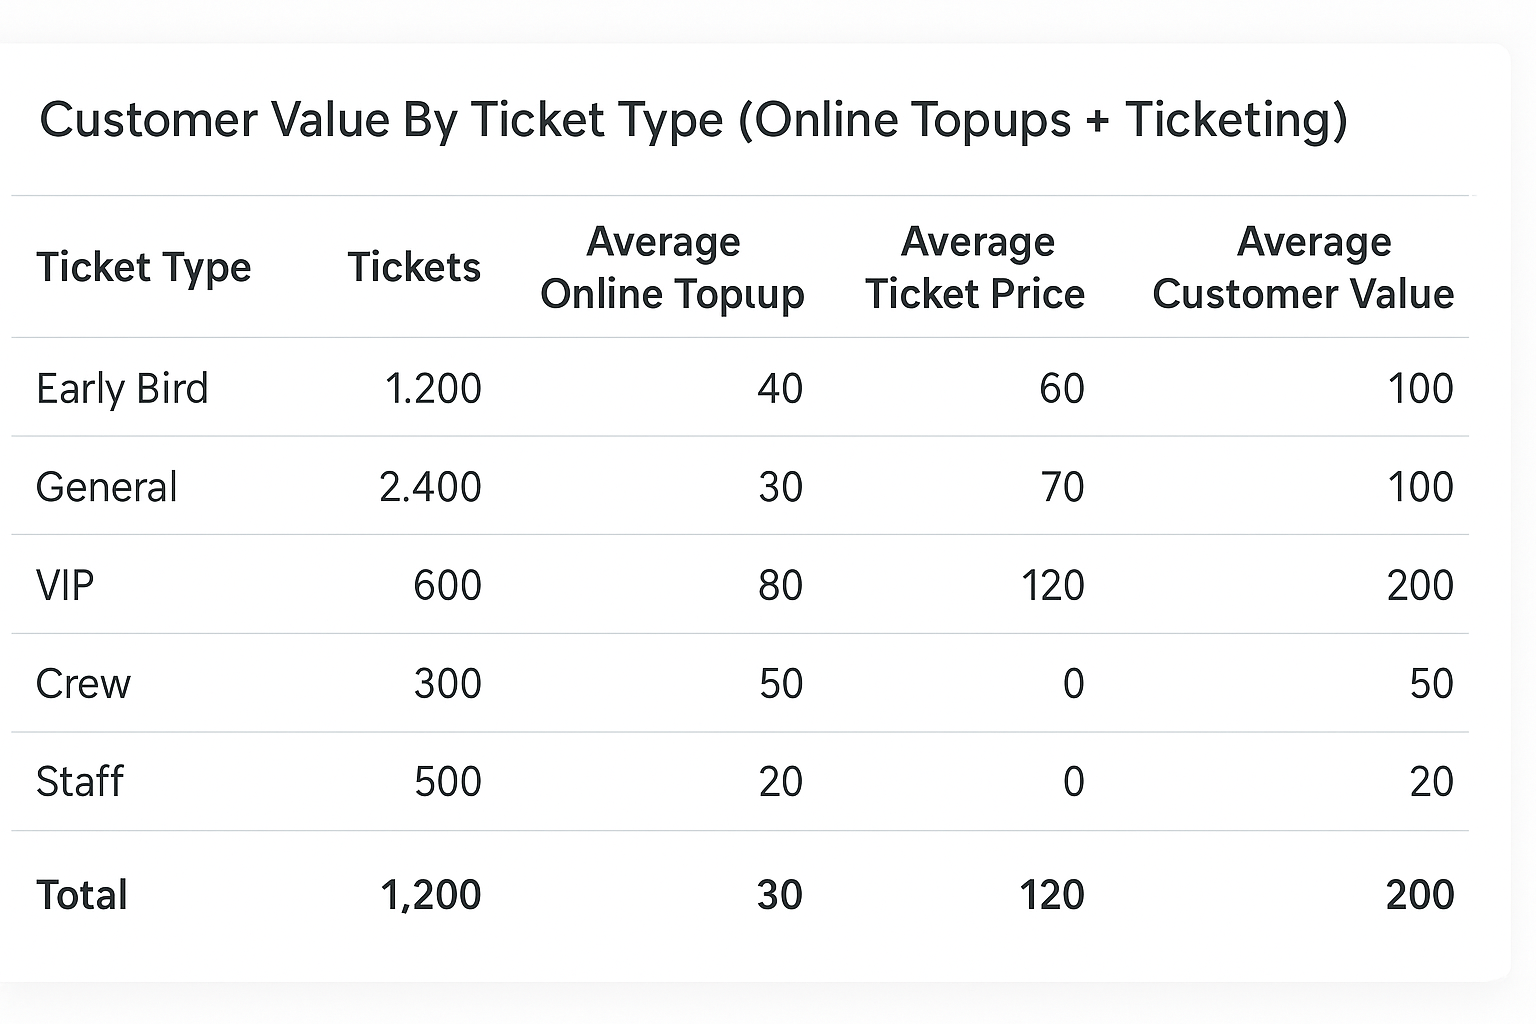This screenshot has width=1536, height=1024.
Task: Click the Average Customer Value header
Action: tap(1303, 268)
